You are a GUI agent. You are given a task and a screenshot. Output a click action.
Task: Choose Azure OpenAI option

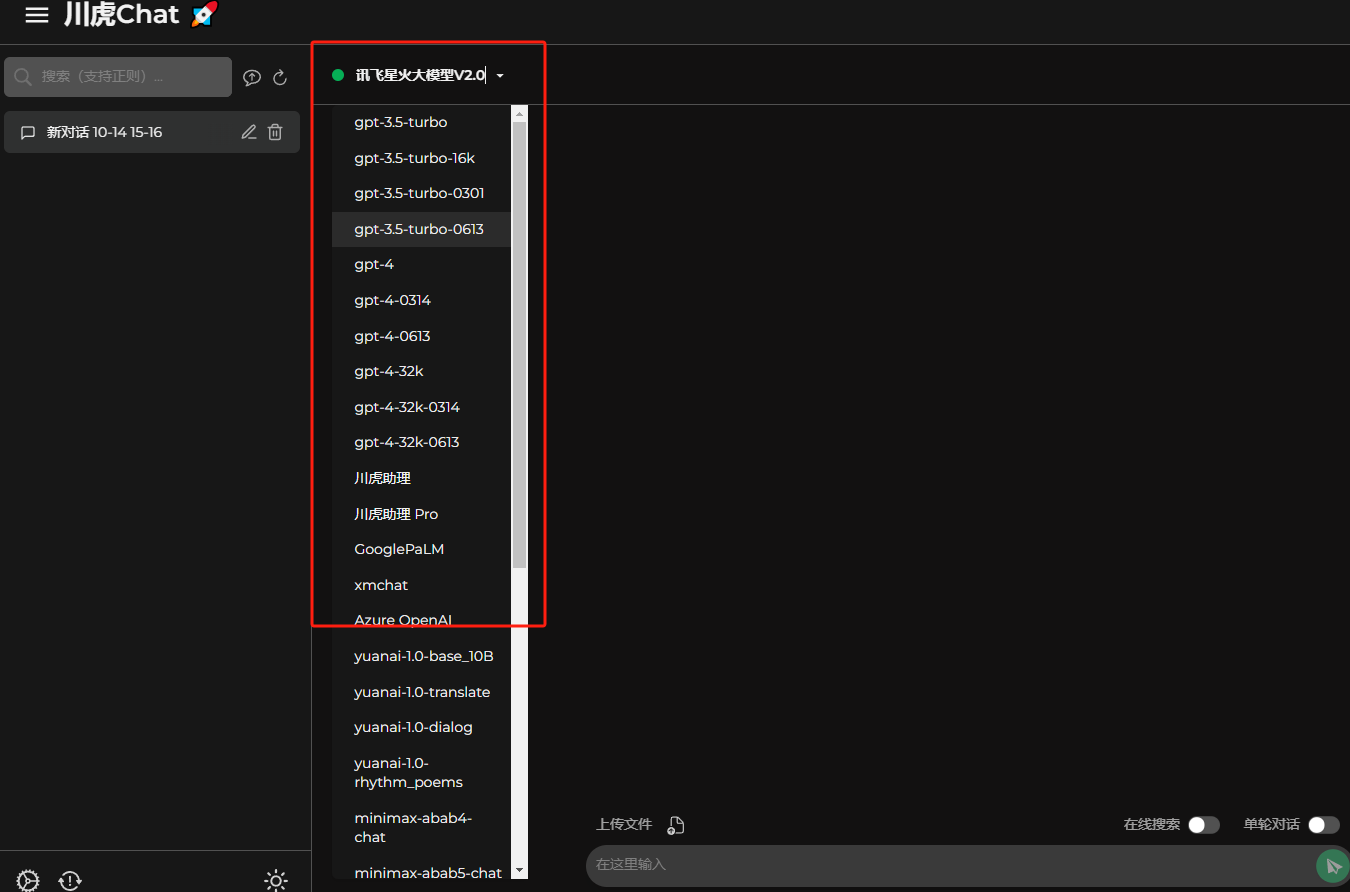point(422,620)
